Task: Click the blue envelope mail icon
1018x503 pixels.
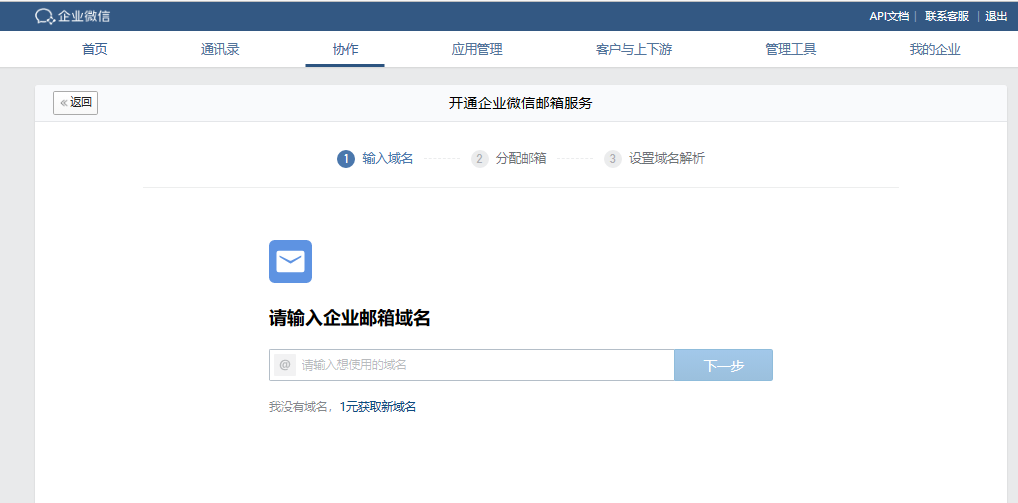Action: pos(290,262)
